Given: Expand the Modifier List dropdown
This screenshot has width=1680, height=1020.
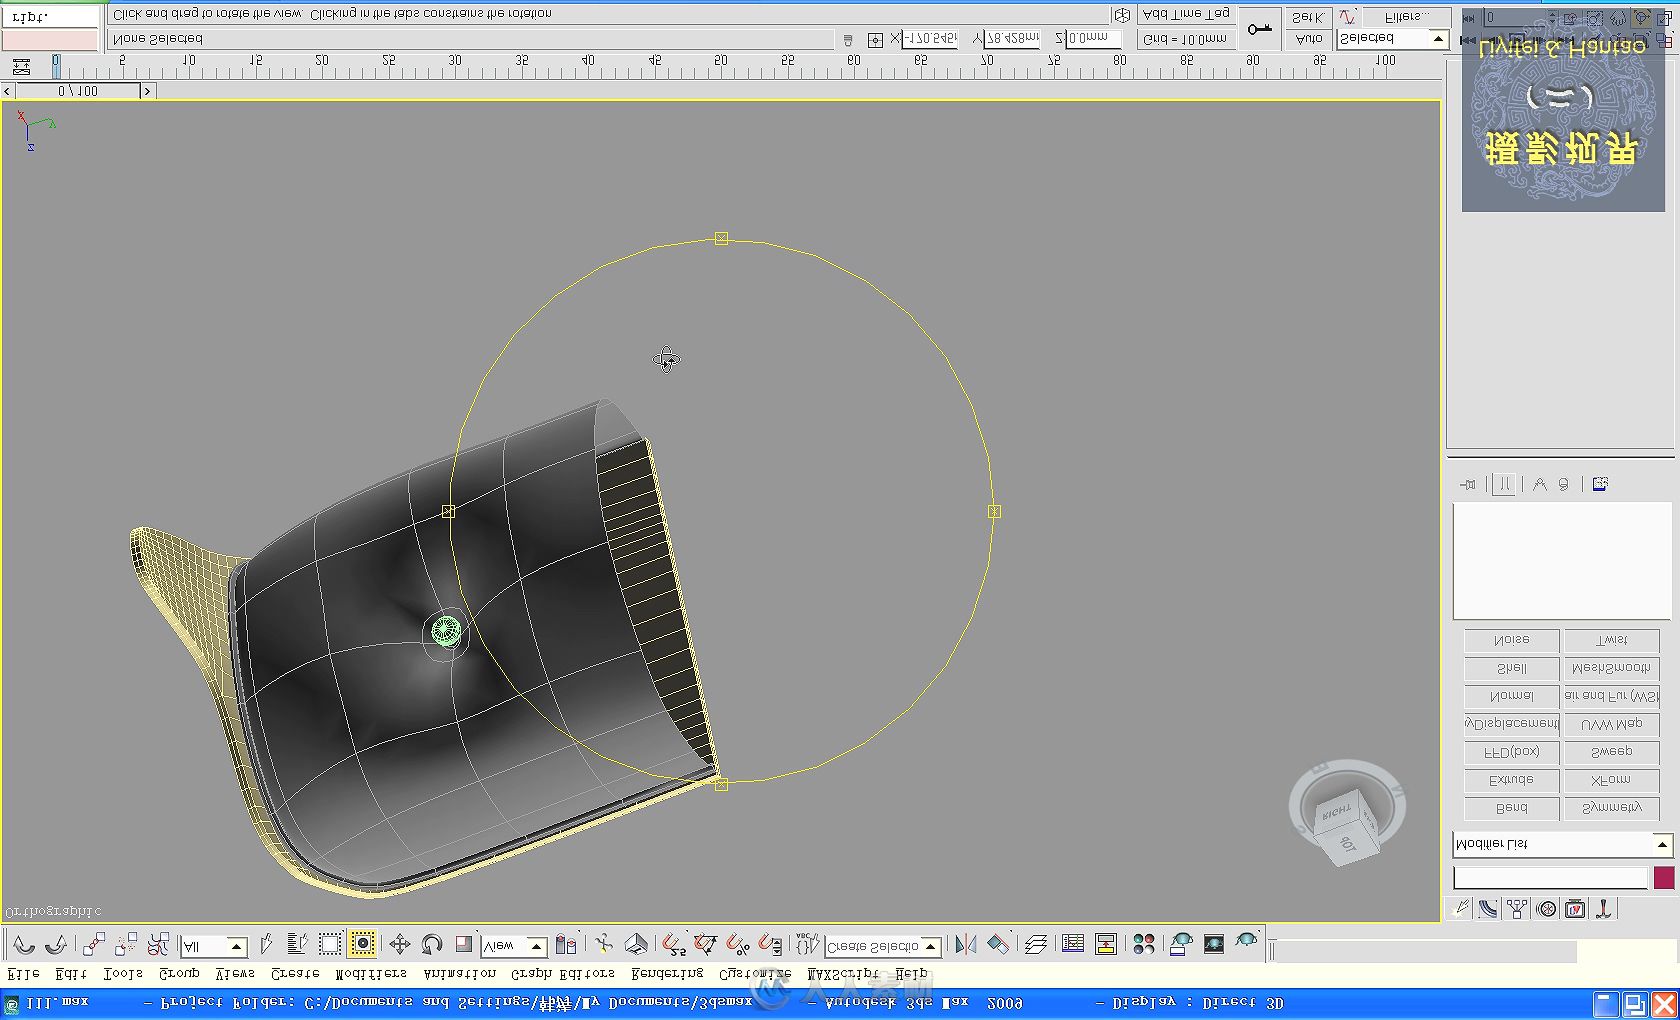Looking at the screenshot, I should pyautogui.click(x=1562, y=845).
